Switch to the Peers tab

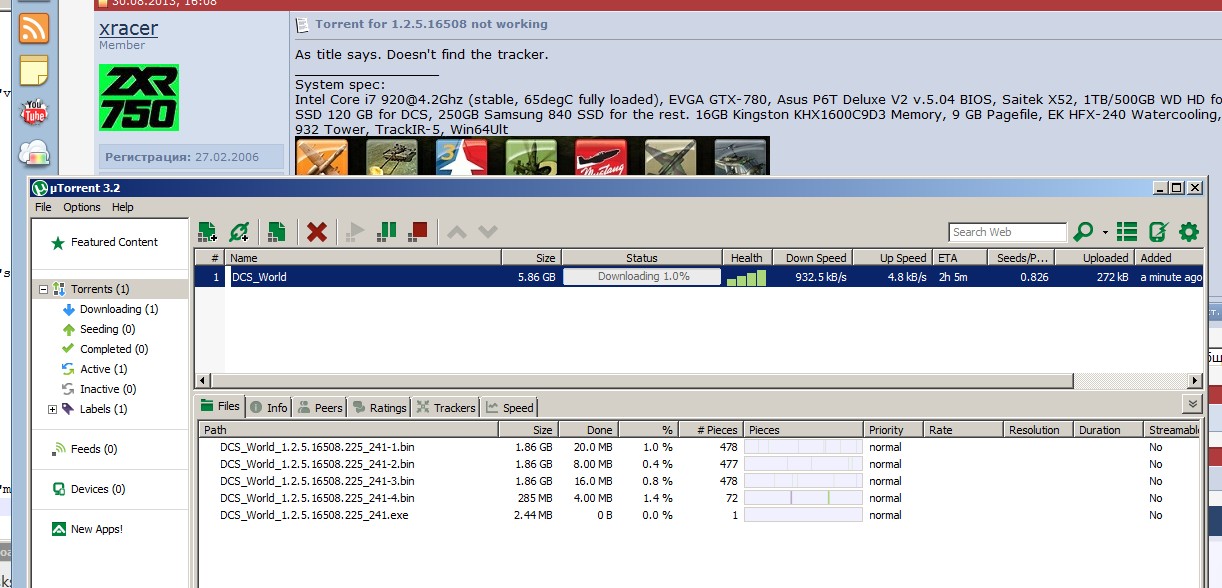(x=320, y=407)
